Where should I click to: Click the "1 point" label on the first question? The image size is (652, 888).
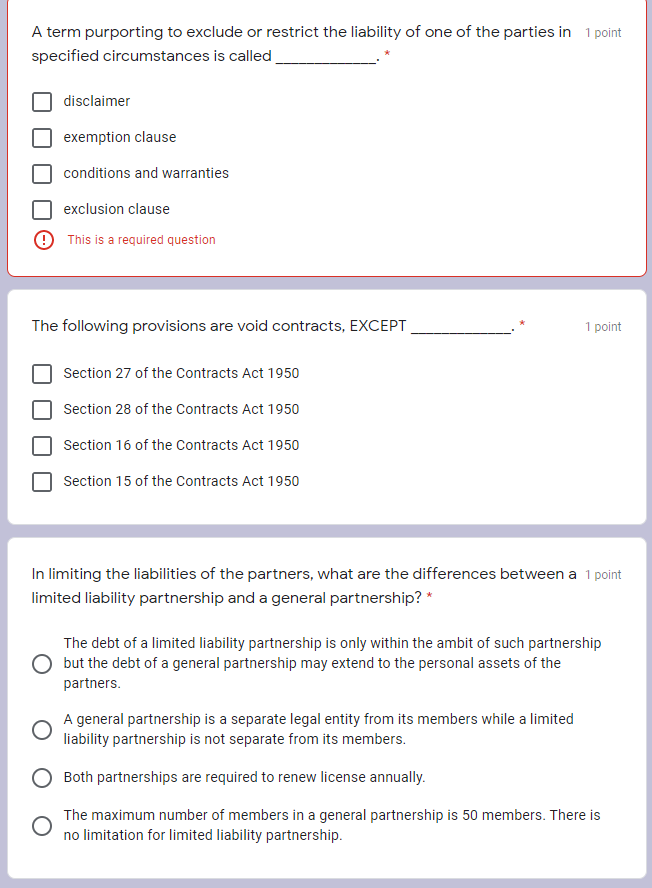coord(602,32)
